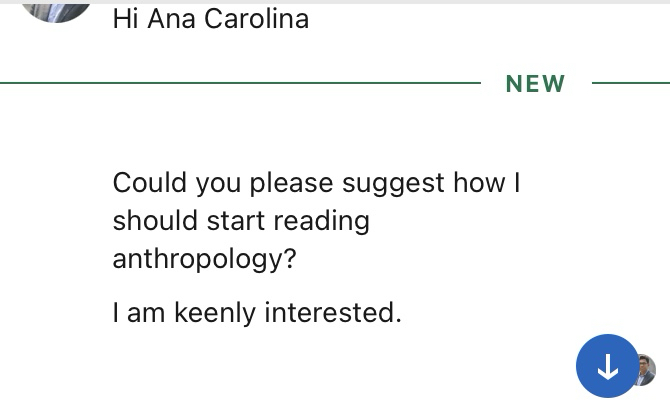Click the small read-receipt avatar
Screen dimensions: 670x418
[646, 370]
